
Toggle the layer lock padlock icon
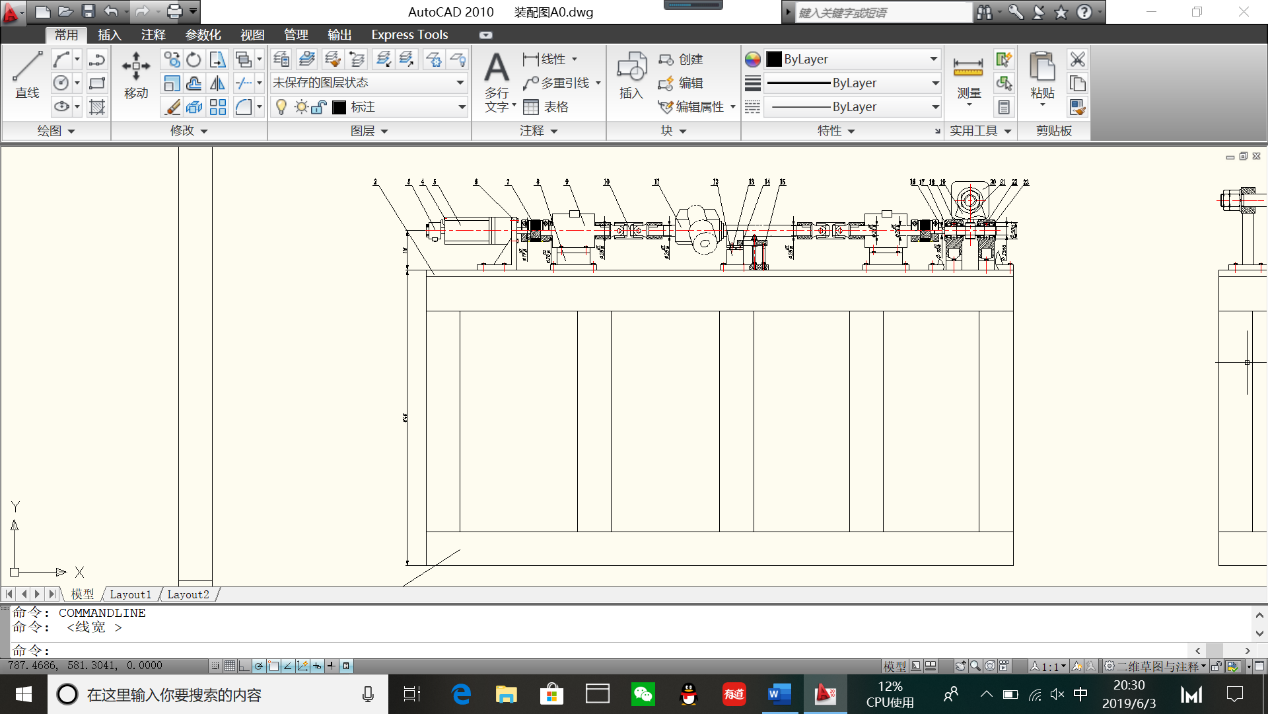click(319, 107)
